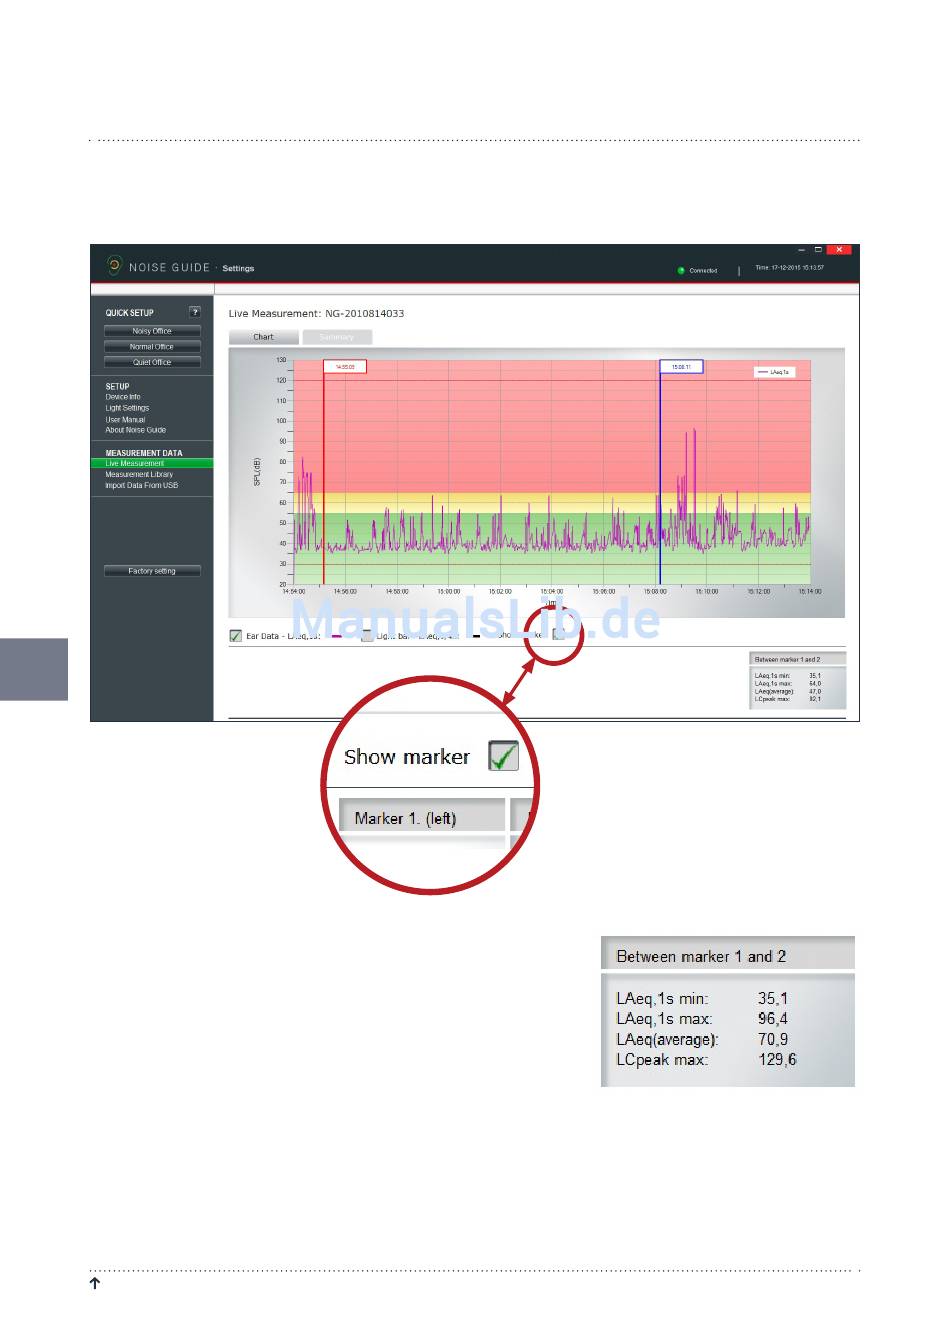Click the pink Ear Data color sample line
950x1344 pixels.
pyautogui.click(x=337, y=636)
